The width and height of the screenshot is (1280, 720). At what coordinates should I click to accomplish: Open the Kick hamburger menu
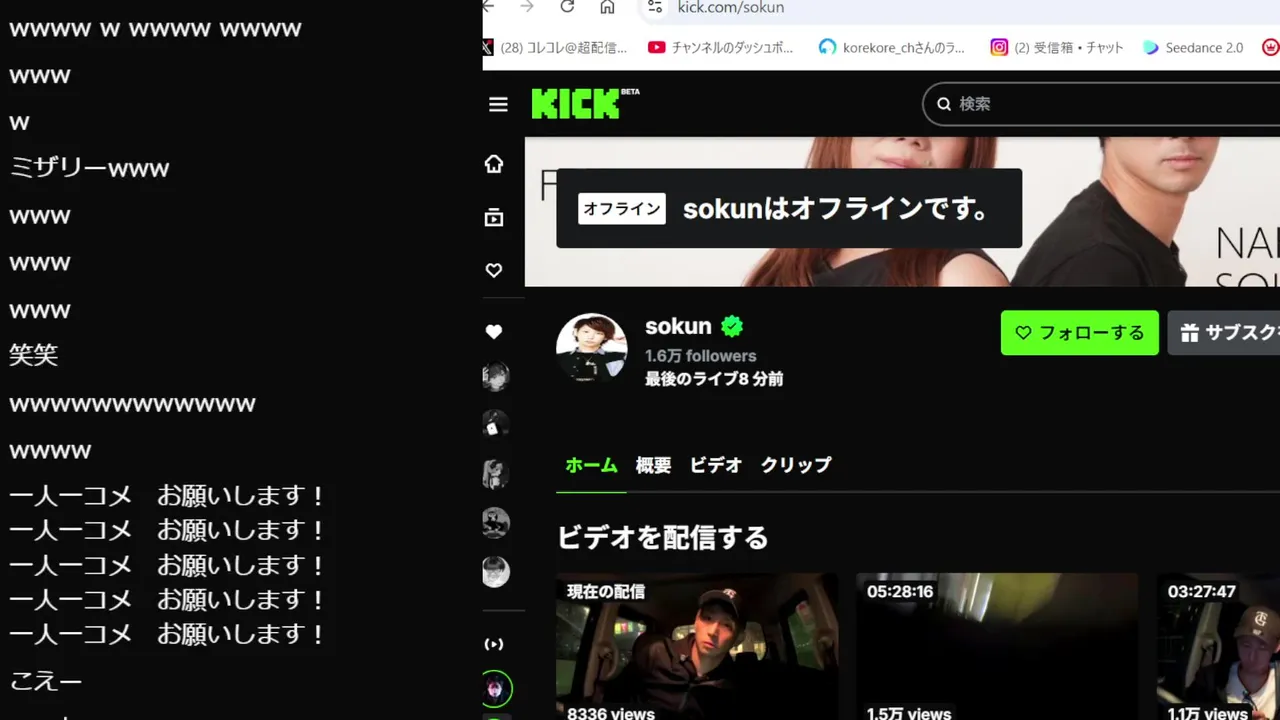point(498,104)
